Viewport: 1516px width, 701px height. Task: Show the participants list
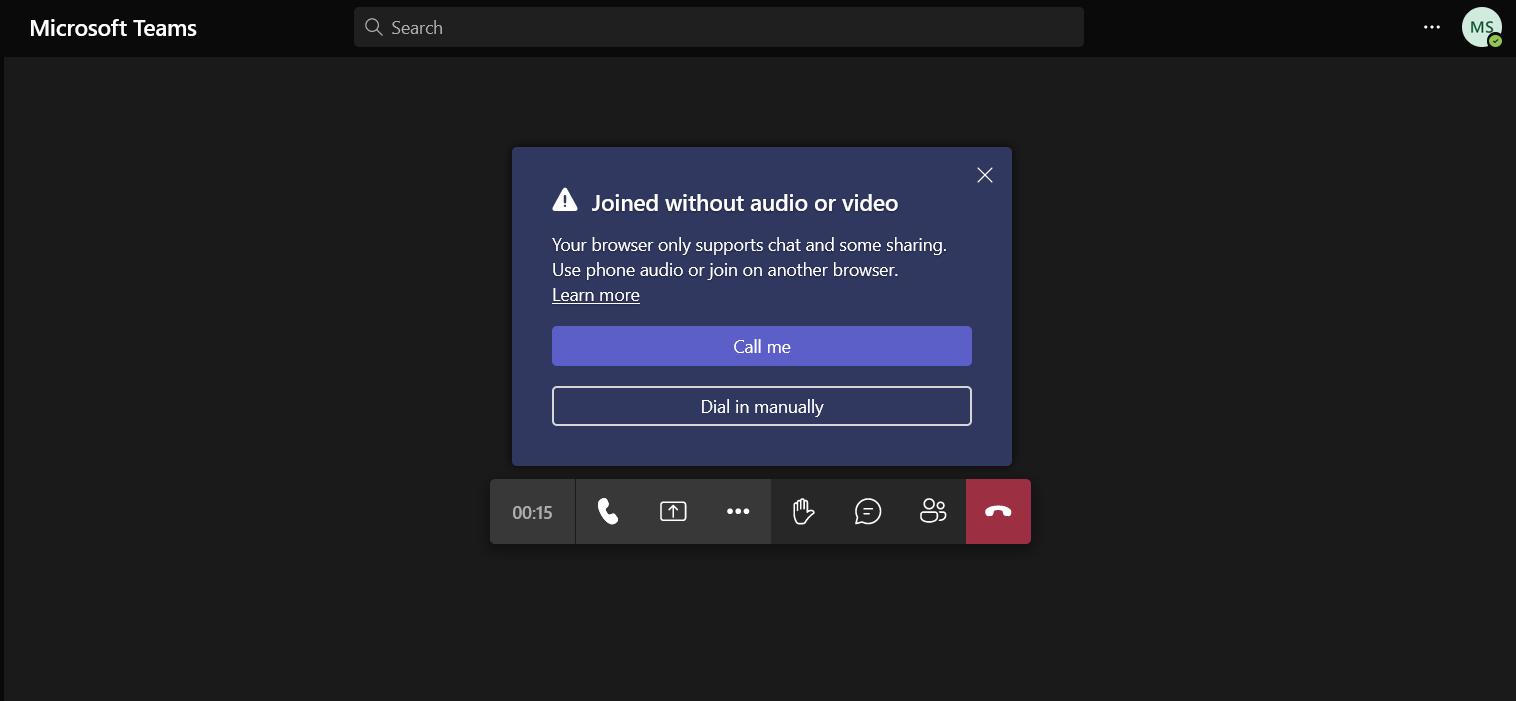coord(933,511)
